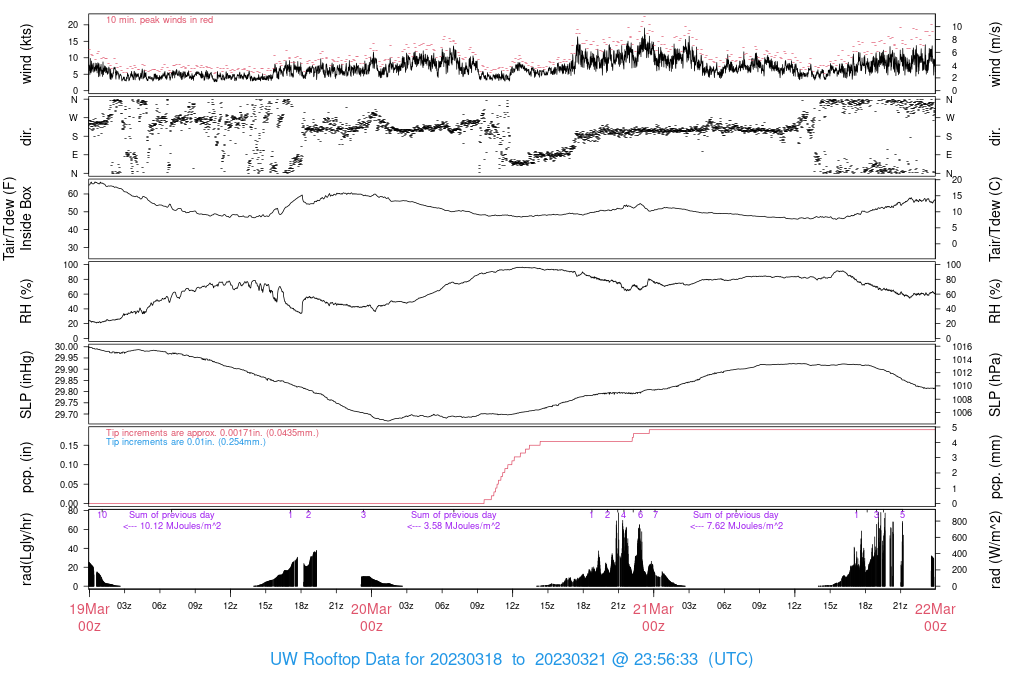Click the red 'Tip increments are approx. 0.00171in.' note
The width and height of the screenshot is (1024, 700).
pyautogui.click(x=212, y=433)
